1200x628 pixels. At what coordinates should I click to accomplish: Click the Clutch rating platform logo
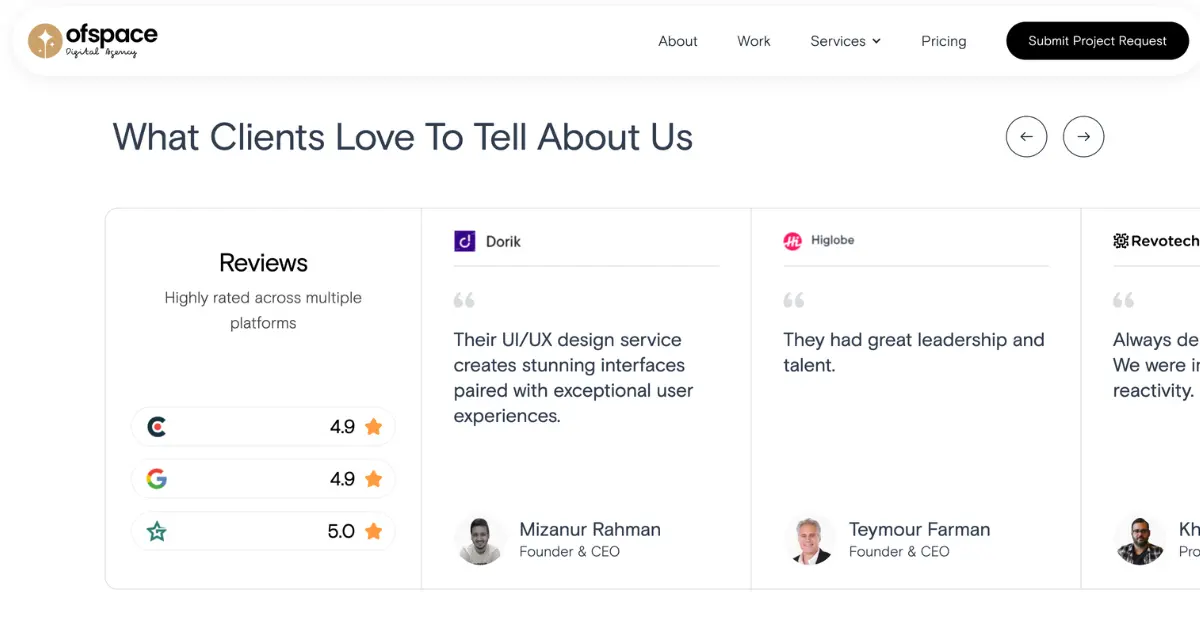[156, 426]
